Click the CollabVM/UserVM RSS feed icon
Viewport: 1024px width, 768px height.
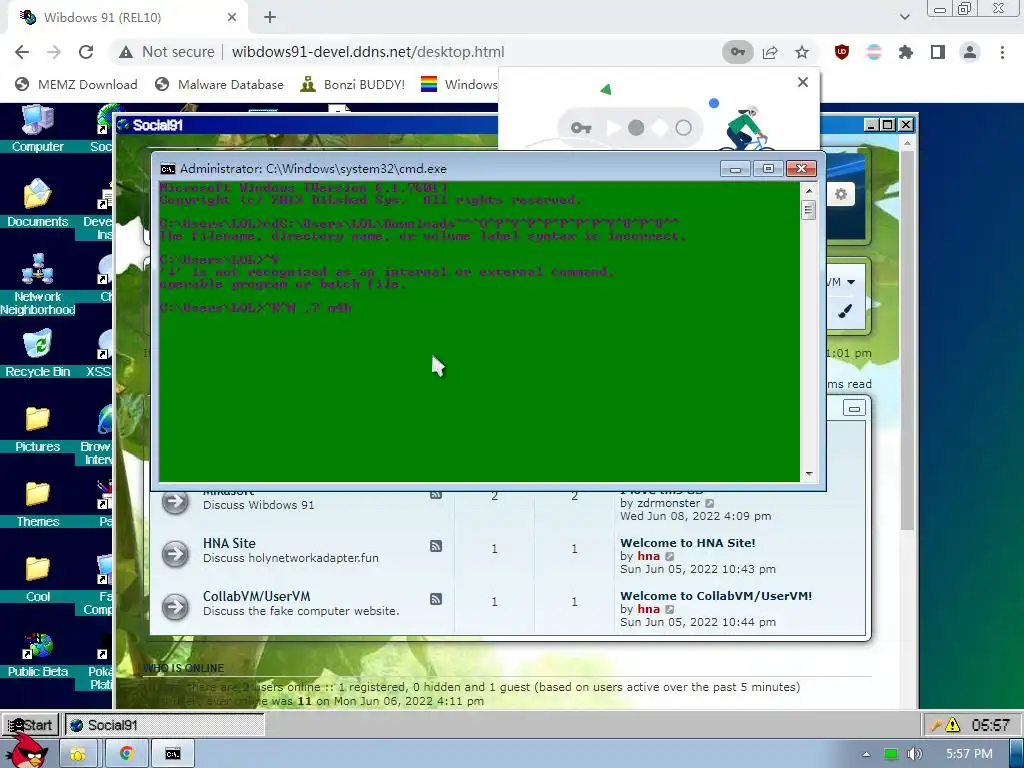[x=436, y=599]
